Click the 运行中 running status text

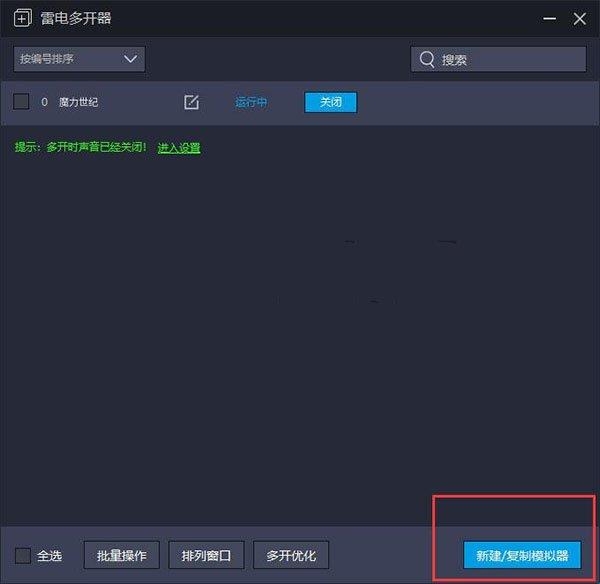point(251,102)
